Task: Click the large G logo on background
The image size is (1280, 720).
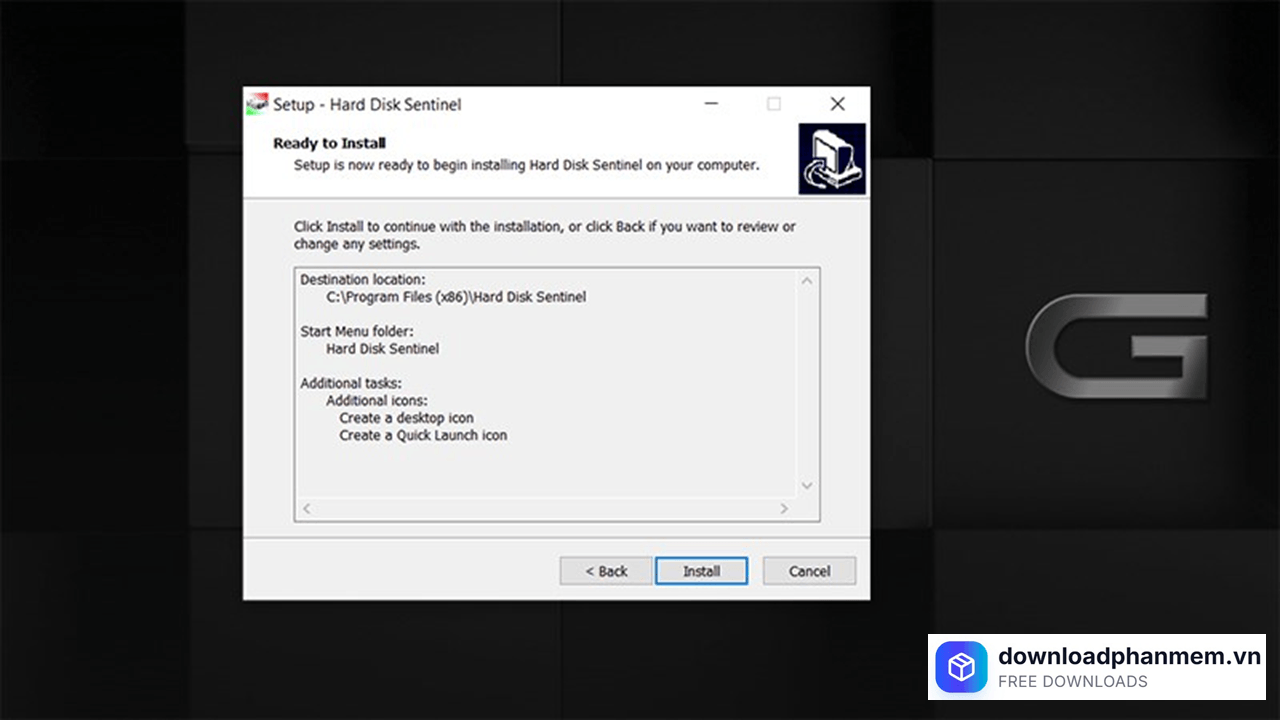Action: (x=1116, y=346)
